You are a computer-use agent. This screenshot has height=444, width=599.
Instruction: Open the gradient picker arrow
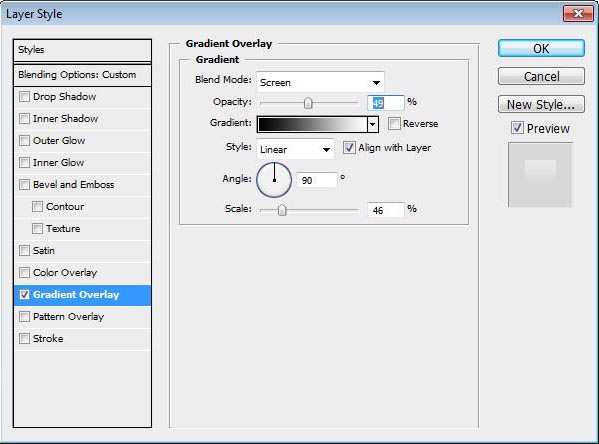tap(372, 124)
